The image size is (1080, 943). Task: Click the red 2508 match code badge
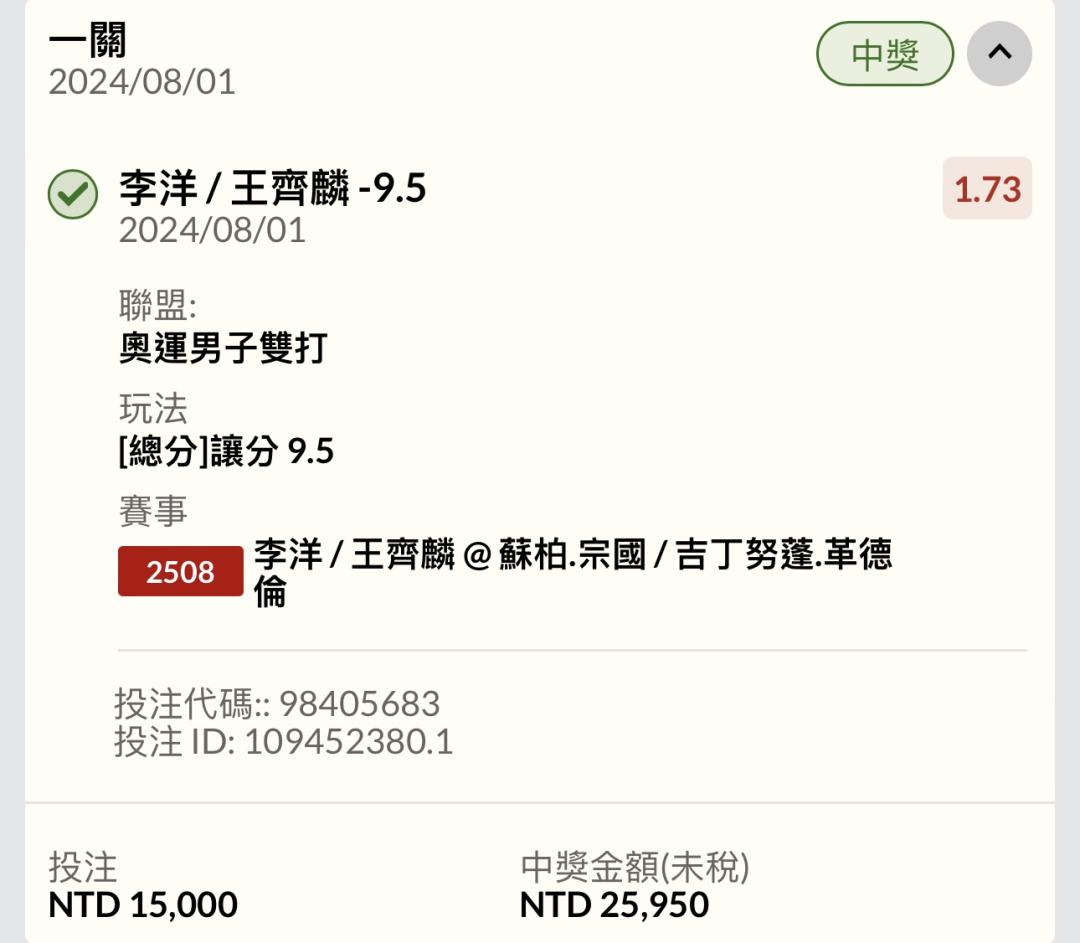tap(180, 571)
